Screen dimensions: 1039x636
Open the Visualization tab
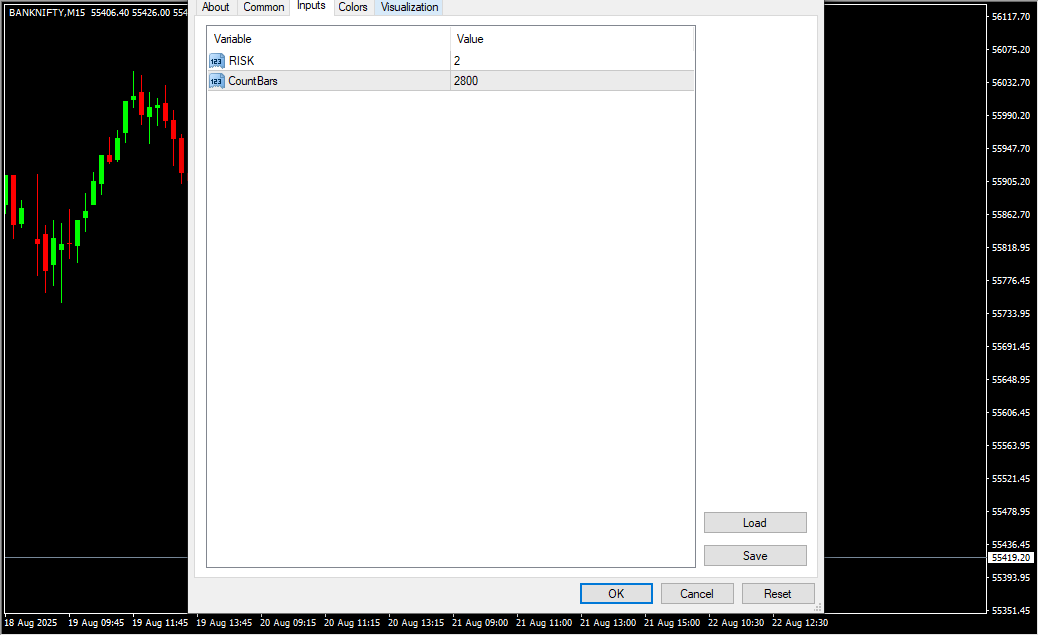point(409,7)
